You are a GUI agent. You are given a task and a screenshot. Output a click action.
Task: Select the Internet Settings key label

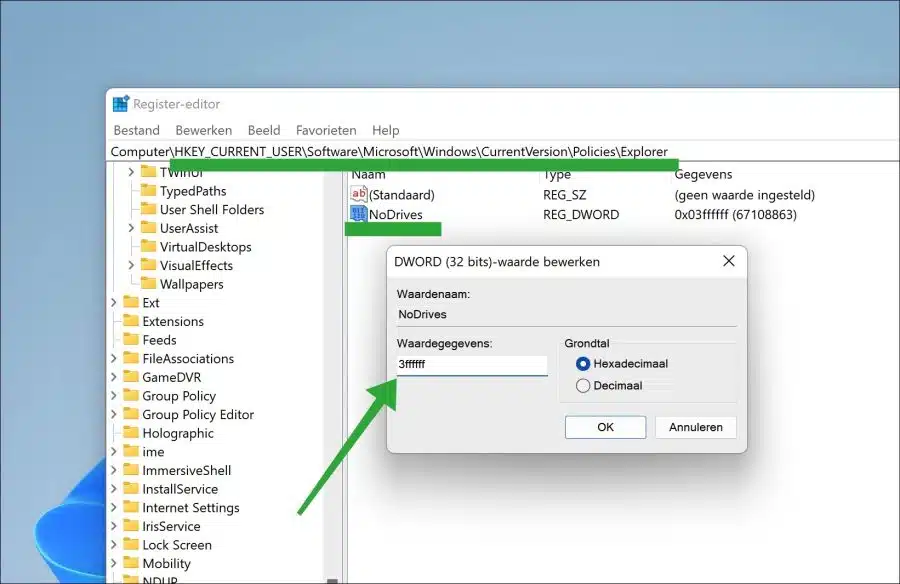pos(191,508)
